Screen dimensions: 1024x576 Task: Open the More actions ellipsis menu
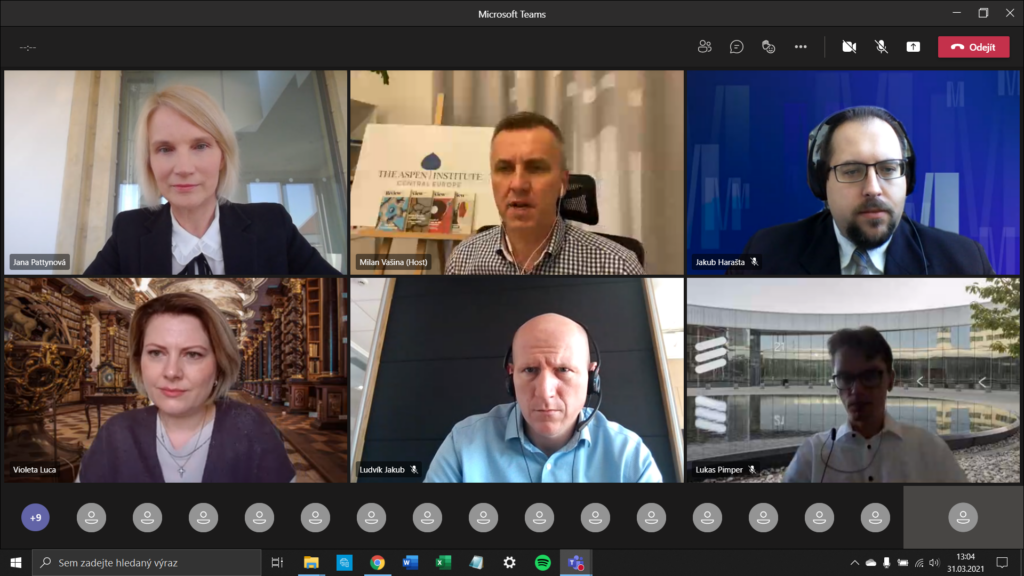[800, 47]
